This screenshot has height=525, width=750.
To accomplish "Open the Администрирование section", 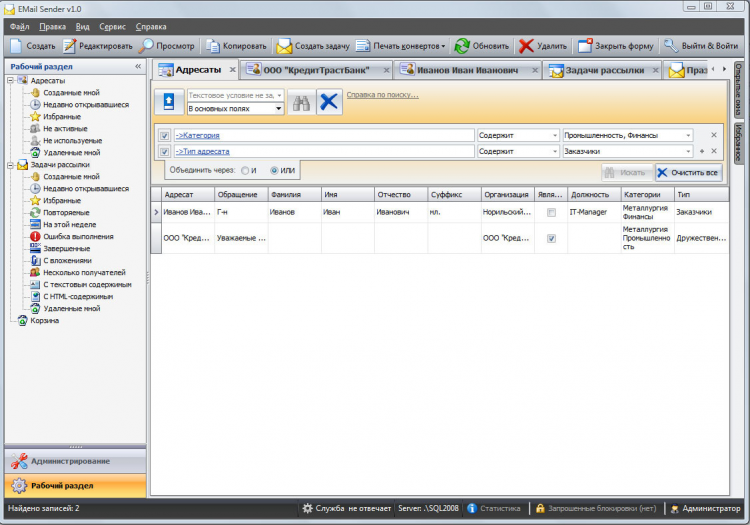I will (76, 461).
